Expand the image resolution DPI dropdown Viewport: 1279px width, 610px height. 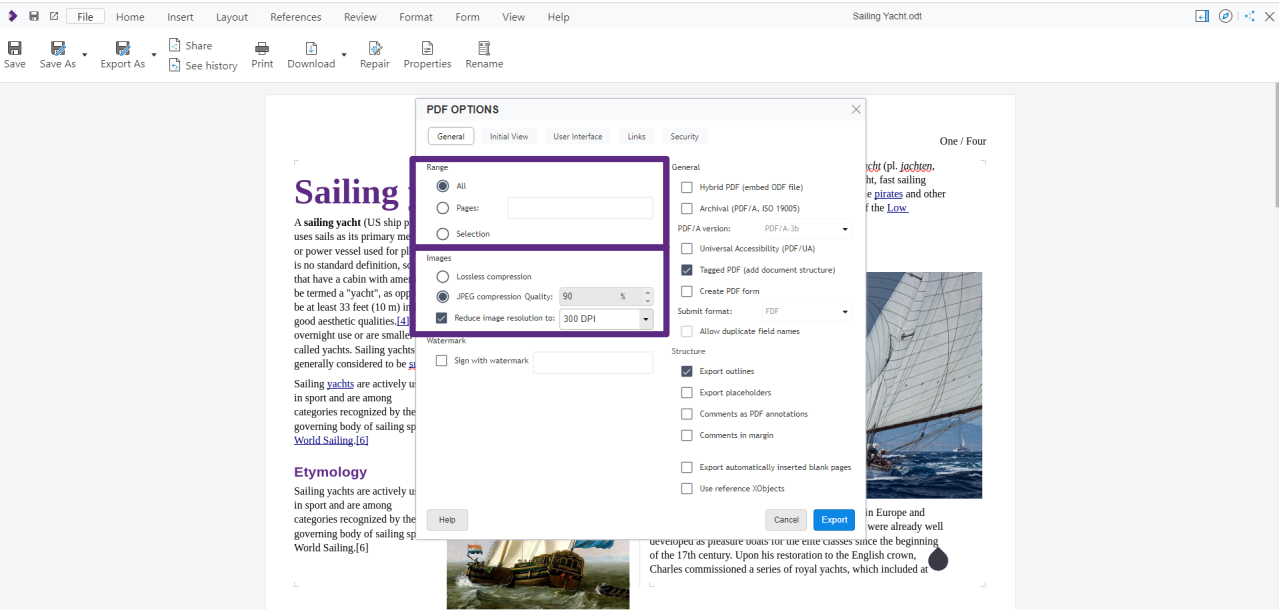(645, 318)
